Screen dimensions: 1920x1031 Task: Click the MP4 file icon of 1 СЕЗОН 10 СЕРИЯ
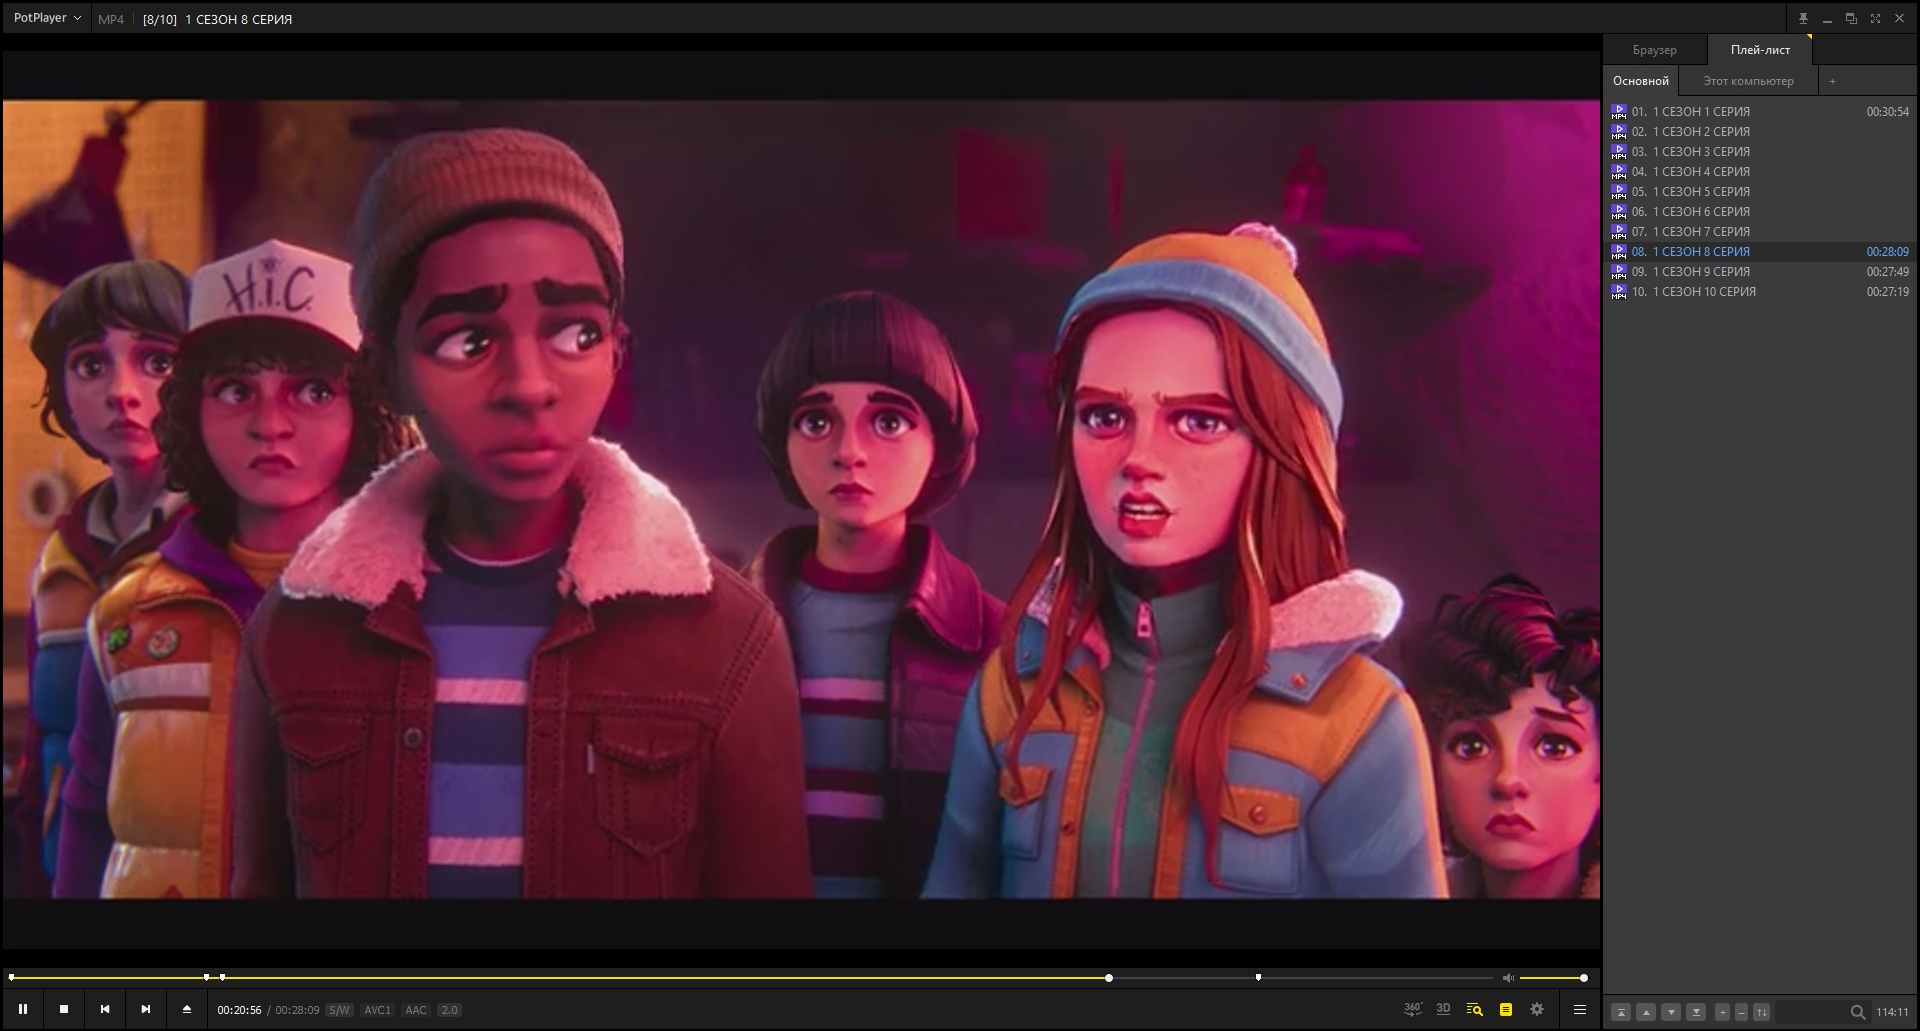click(1619, 292)
